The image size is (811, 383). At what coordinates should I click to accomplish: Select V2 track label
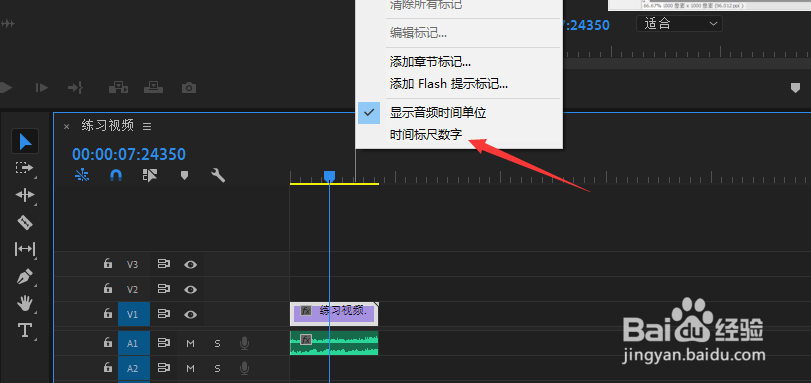[133, 289]
